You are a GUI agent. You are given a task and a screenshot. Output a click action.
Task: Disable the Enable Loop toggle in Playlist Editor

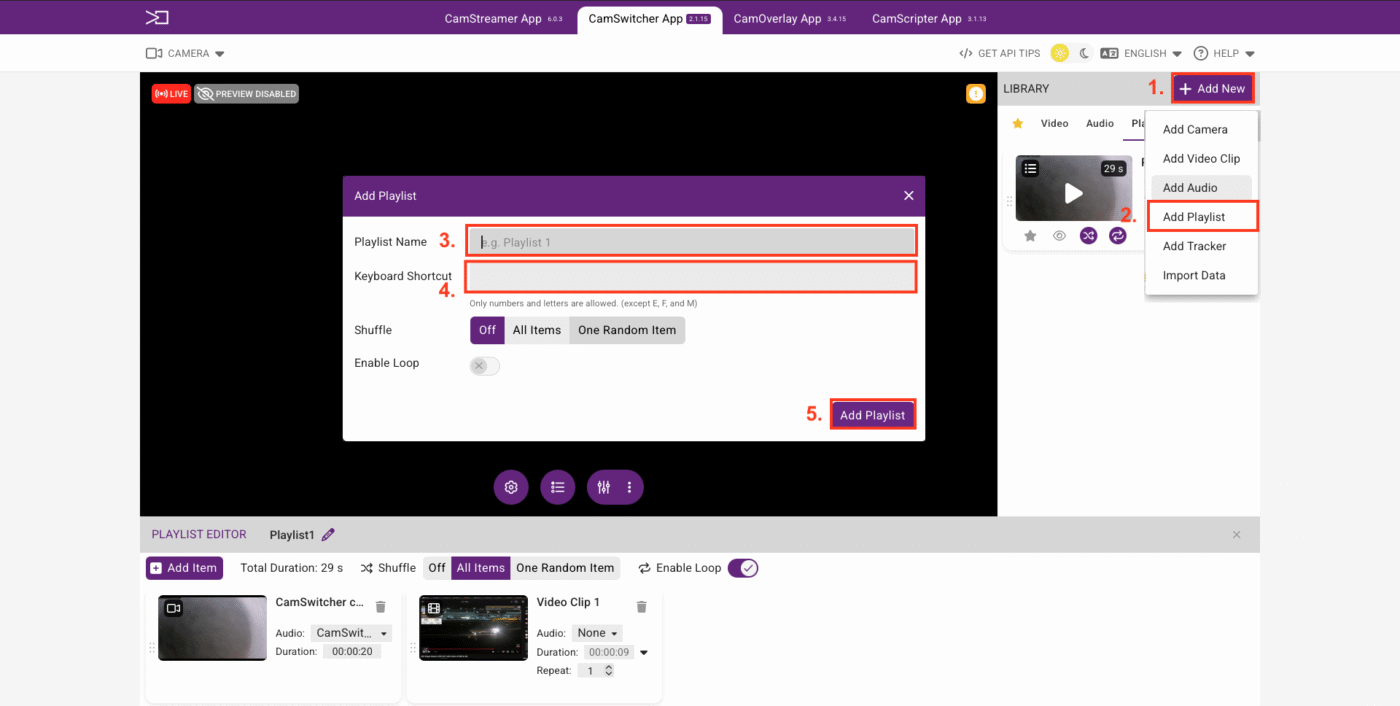(x=743, y=568)
